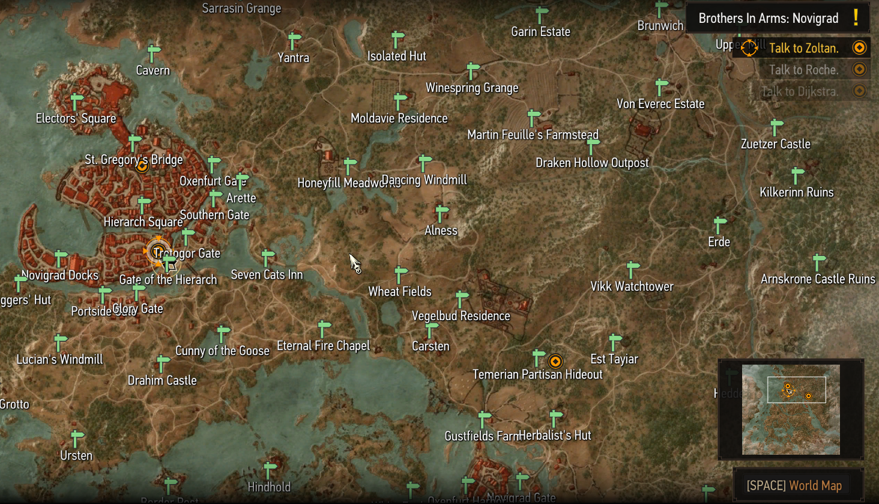This screenshot has width=879, height=504.
Task: Click the Brothers In Arms: Novigrad quest title
Action: [768, 19]
